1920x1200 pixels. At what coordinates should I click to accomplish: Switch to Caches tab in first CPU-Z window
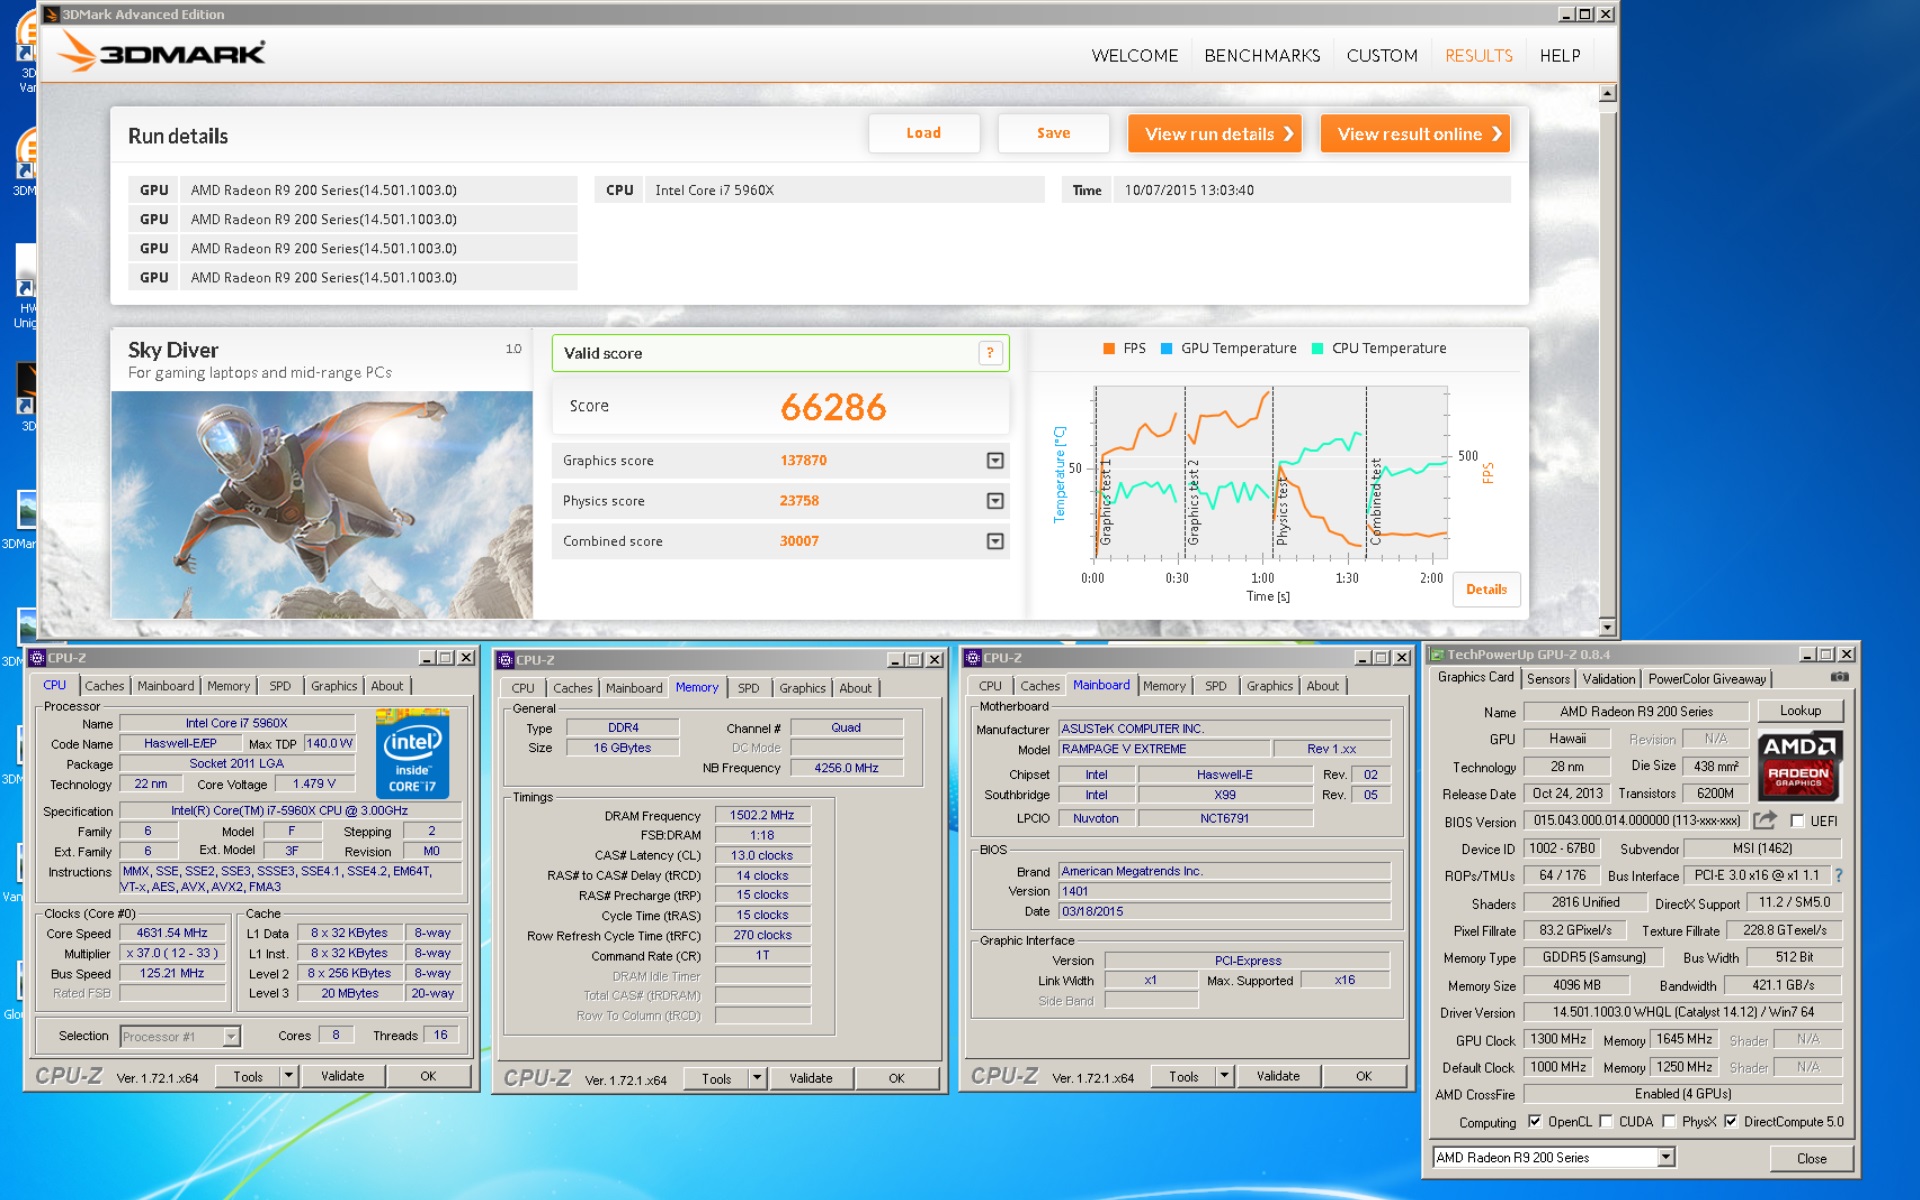104,686
